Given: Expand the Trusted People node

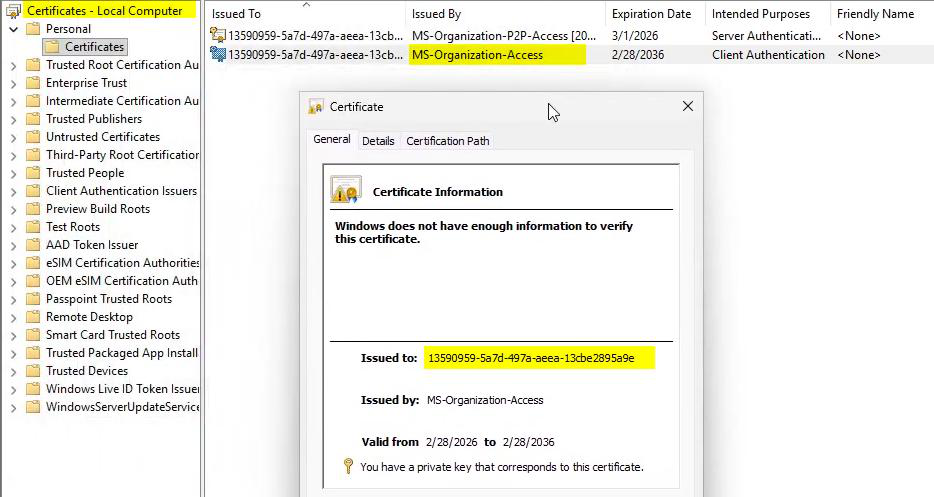Looking at the screenshot, I should (x=13, y=173).
